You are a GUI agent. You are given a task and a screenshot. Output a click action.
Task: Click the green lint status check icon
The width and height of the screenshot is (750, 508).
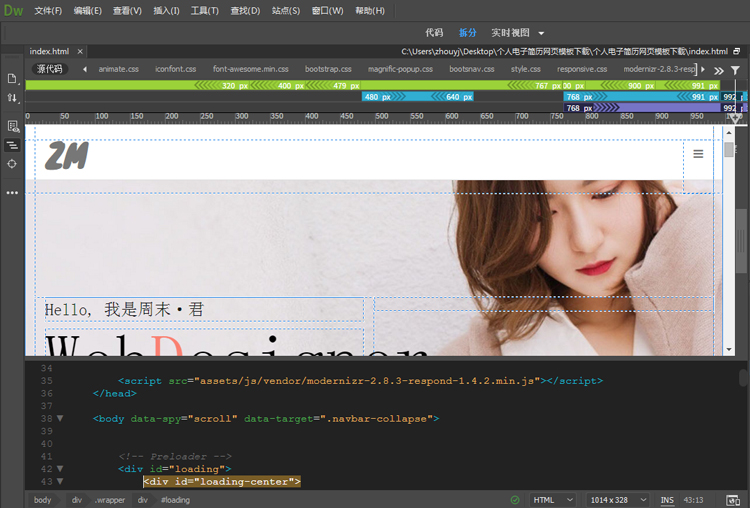coord(515,500)
